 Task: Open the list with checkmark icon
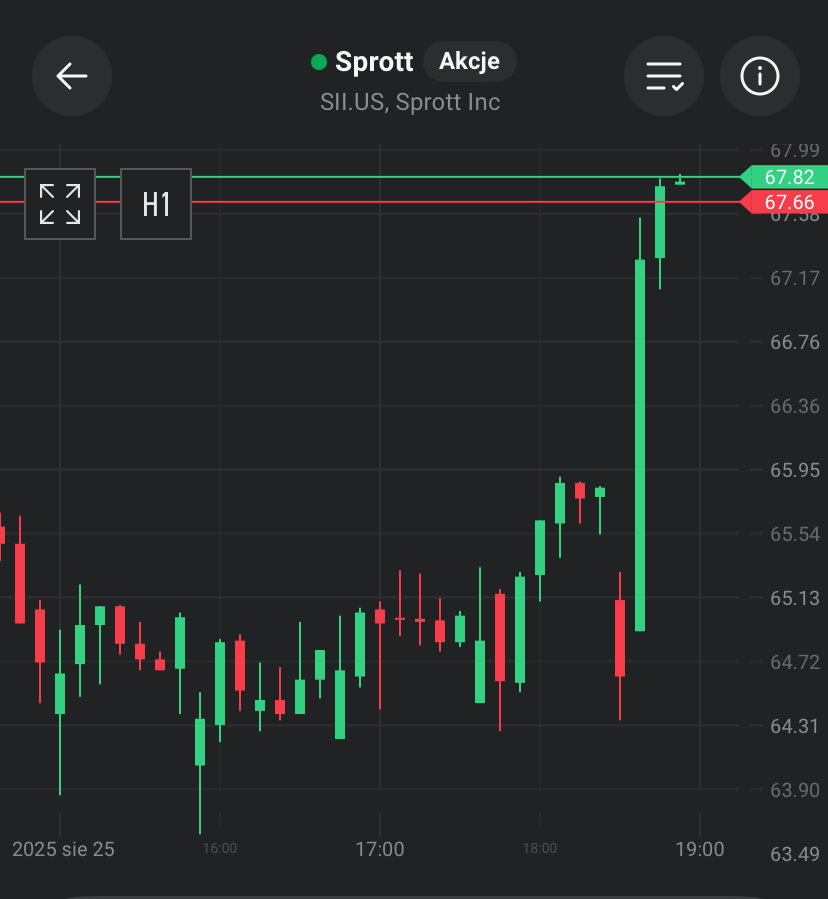tap(664, 76)
